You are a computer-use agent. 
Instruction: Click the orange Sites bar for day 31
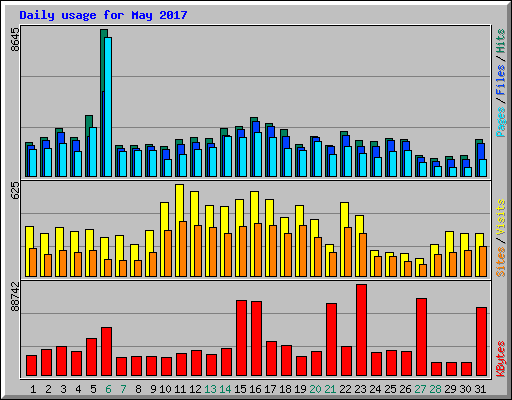tap(483, 261)
